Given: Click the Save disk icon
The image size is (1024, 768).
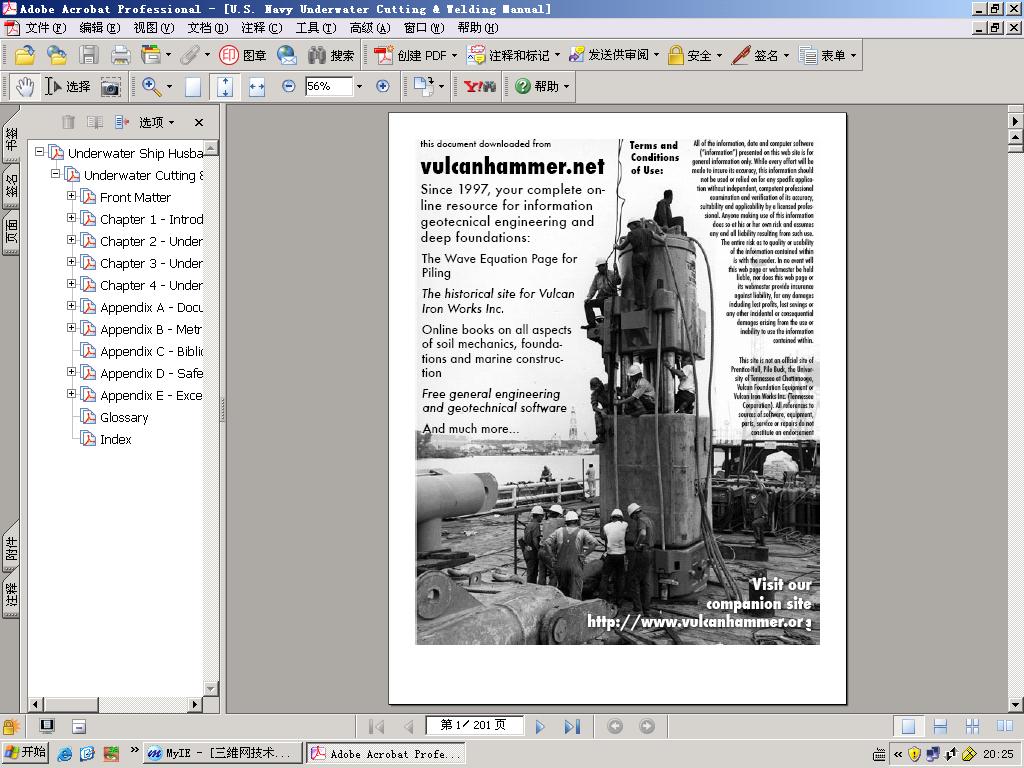Looking at the screenshot, I should pyautogui.click(x=89, y=56).
